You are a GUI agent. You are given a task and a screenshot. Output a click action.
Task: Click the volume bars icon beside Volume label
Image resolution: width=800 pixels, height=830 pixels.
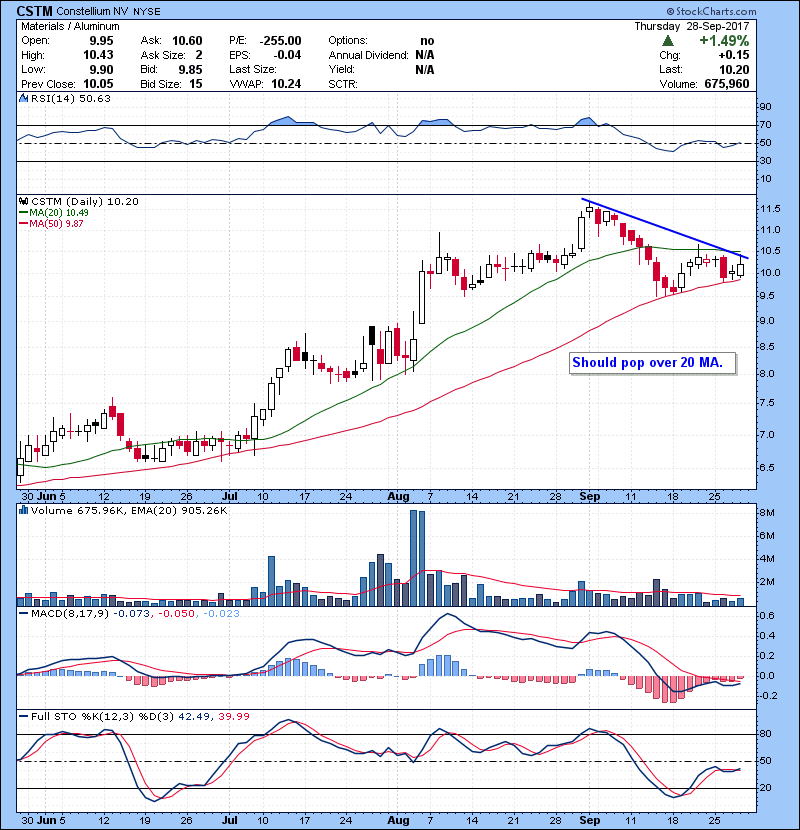[23, 511]
